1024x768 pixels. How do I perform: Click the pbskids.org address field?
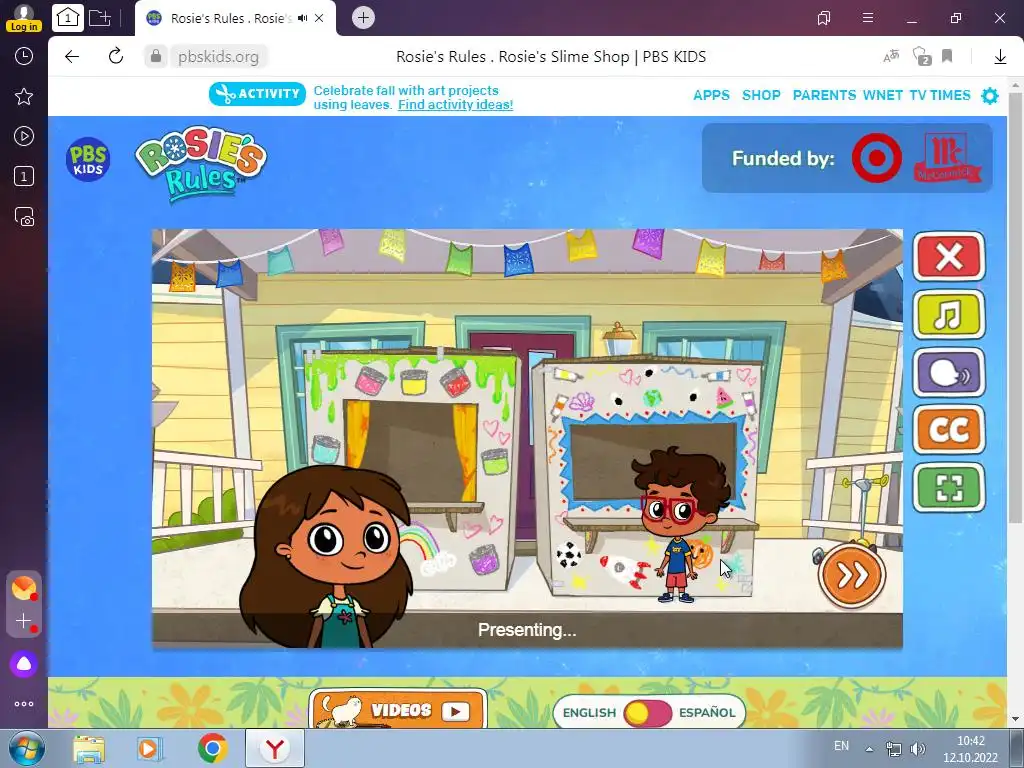218,57
